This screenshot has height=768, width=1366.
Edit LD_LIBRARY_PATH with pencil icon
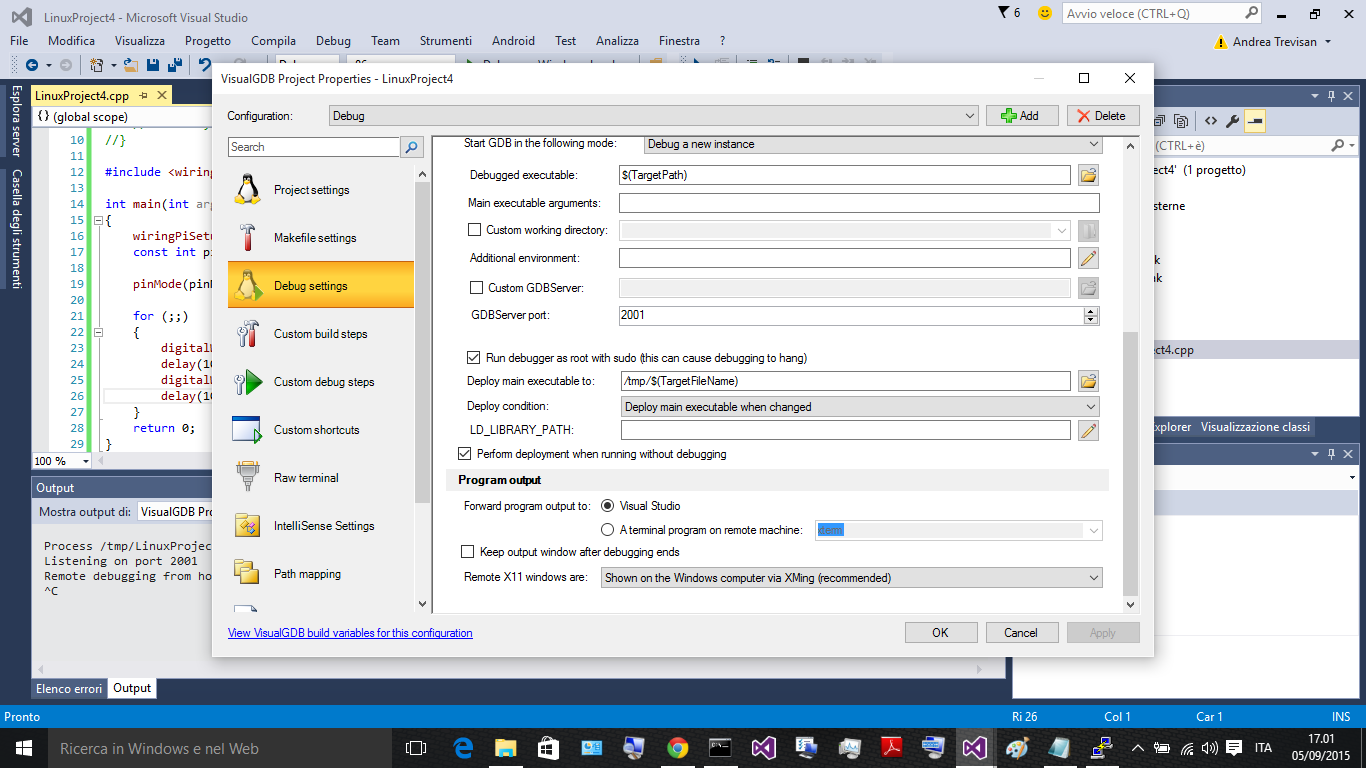[1089, 430]
